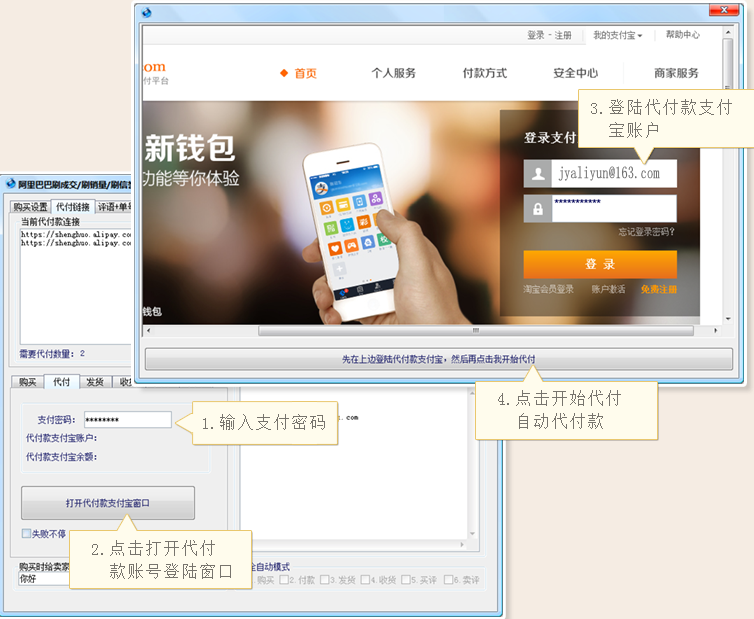Click the orange 登录 button

600,264
